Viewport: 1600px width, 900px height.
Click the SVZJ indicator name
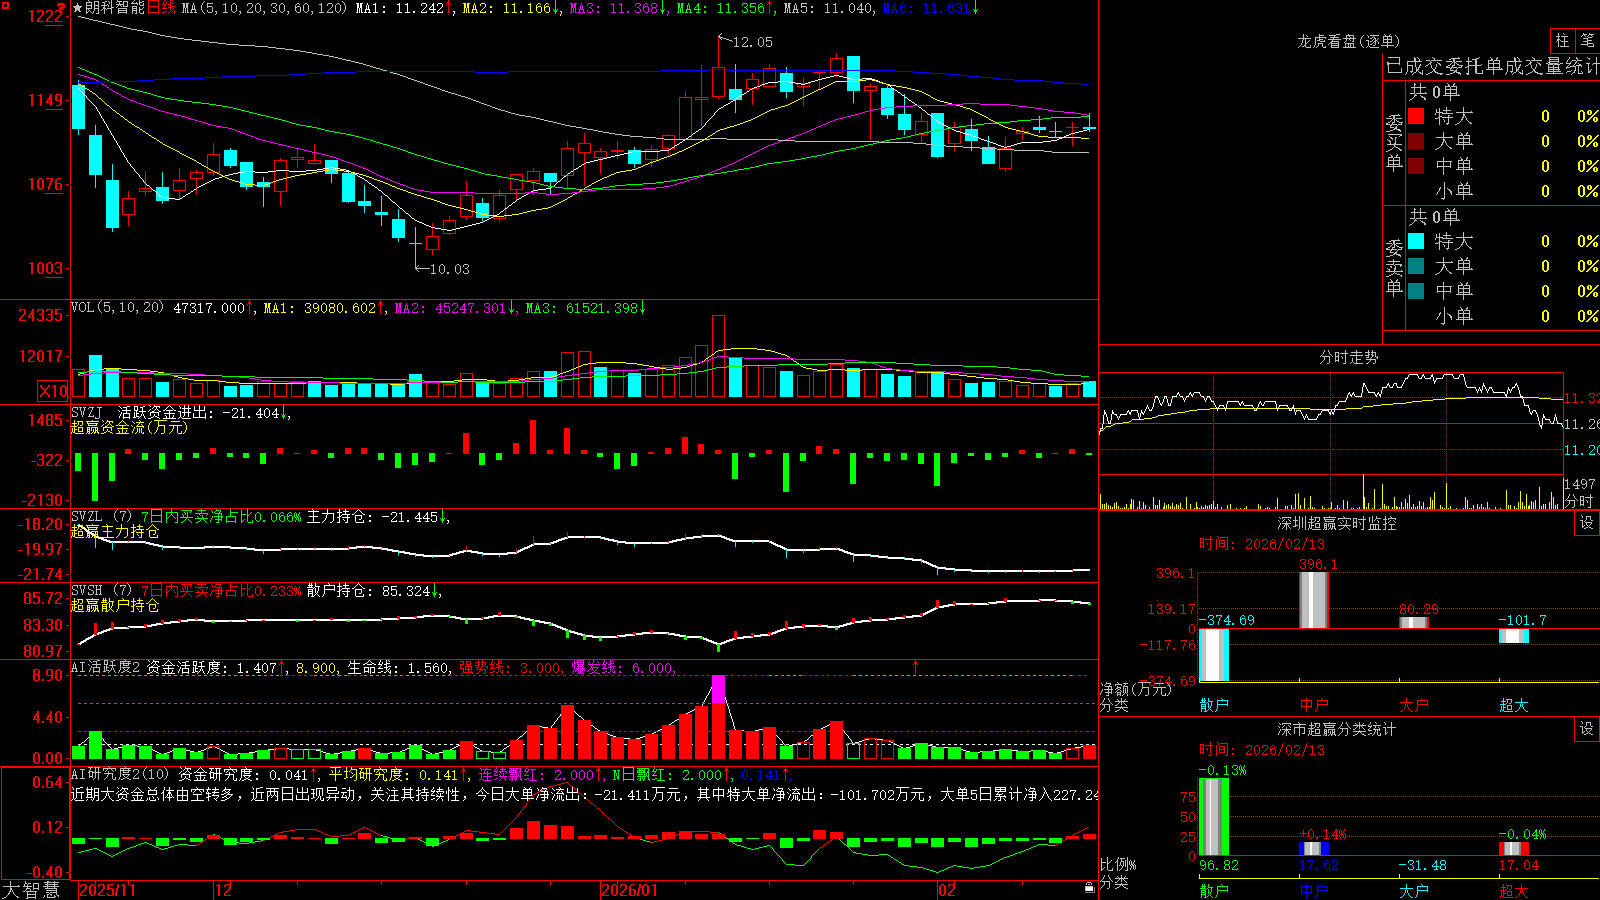87,412
